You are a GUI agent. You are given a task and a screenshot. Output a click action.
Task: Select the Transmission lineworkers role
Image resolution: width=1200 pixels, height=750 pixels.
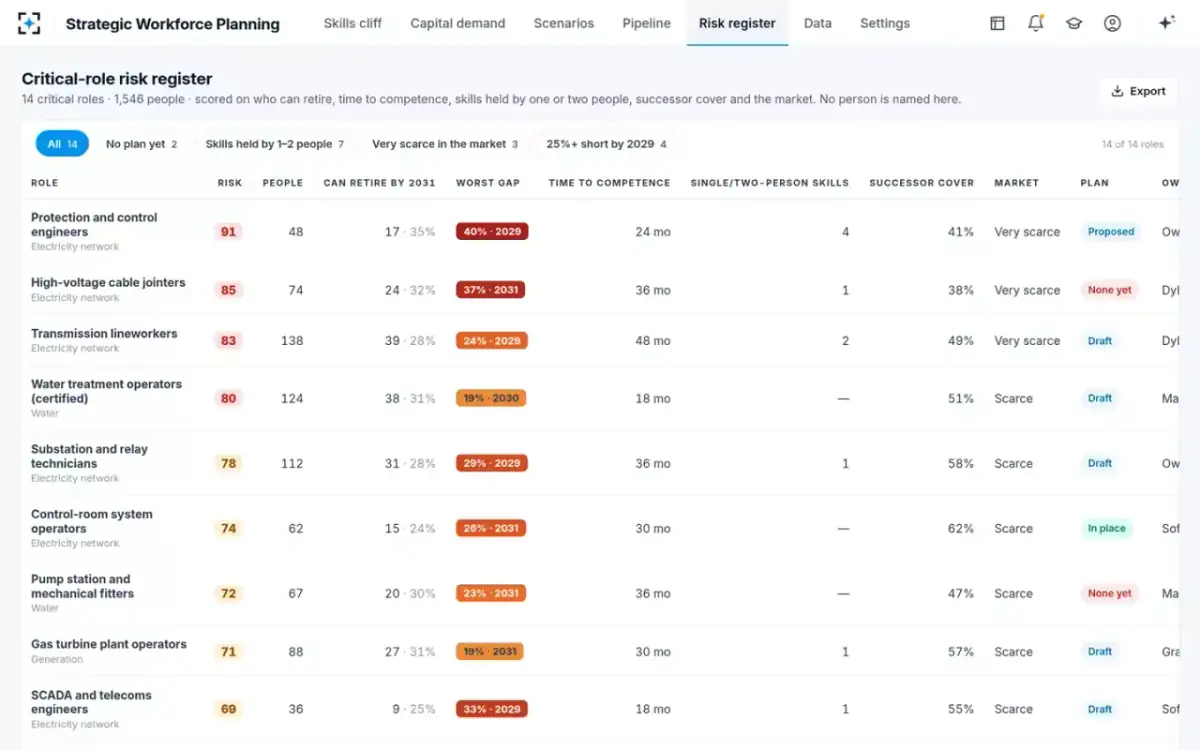pyautogui.click(x=104, y=334)
